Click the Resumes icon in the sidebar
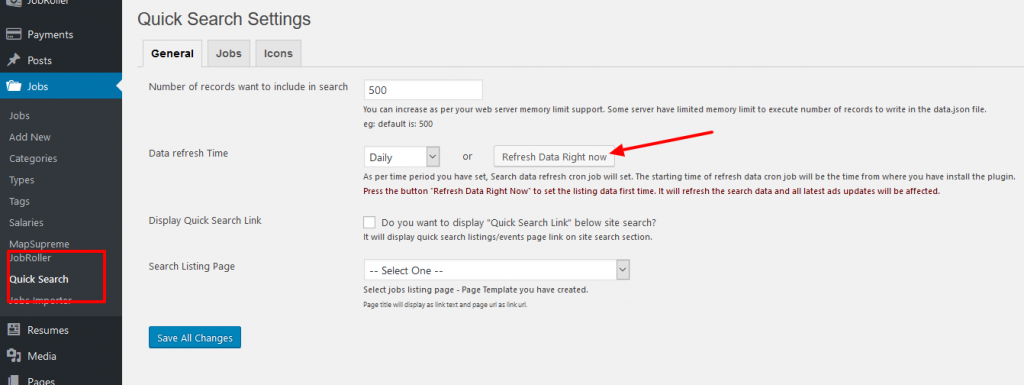 point(14,330)
